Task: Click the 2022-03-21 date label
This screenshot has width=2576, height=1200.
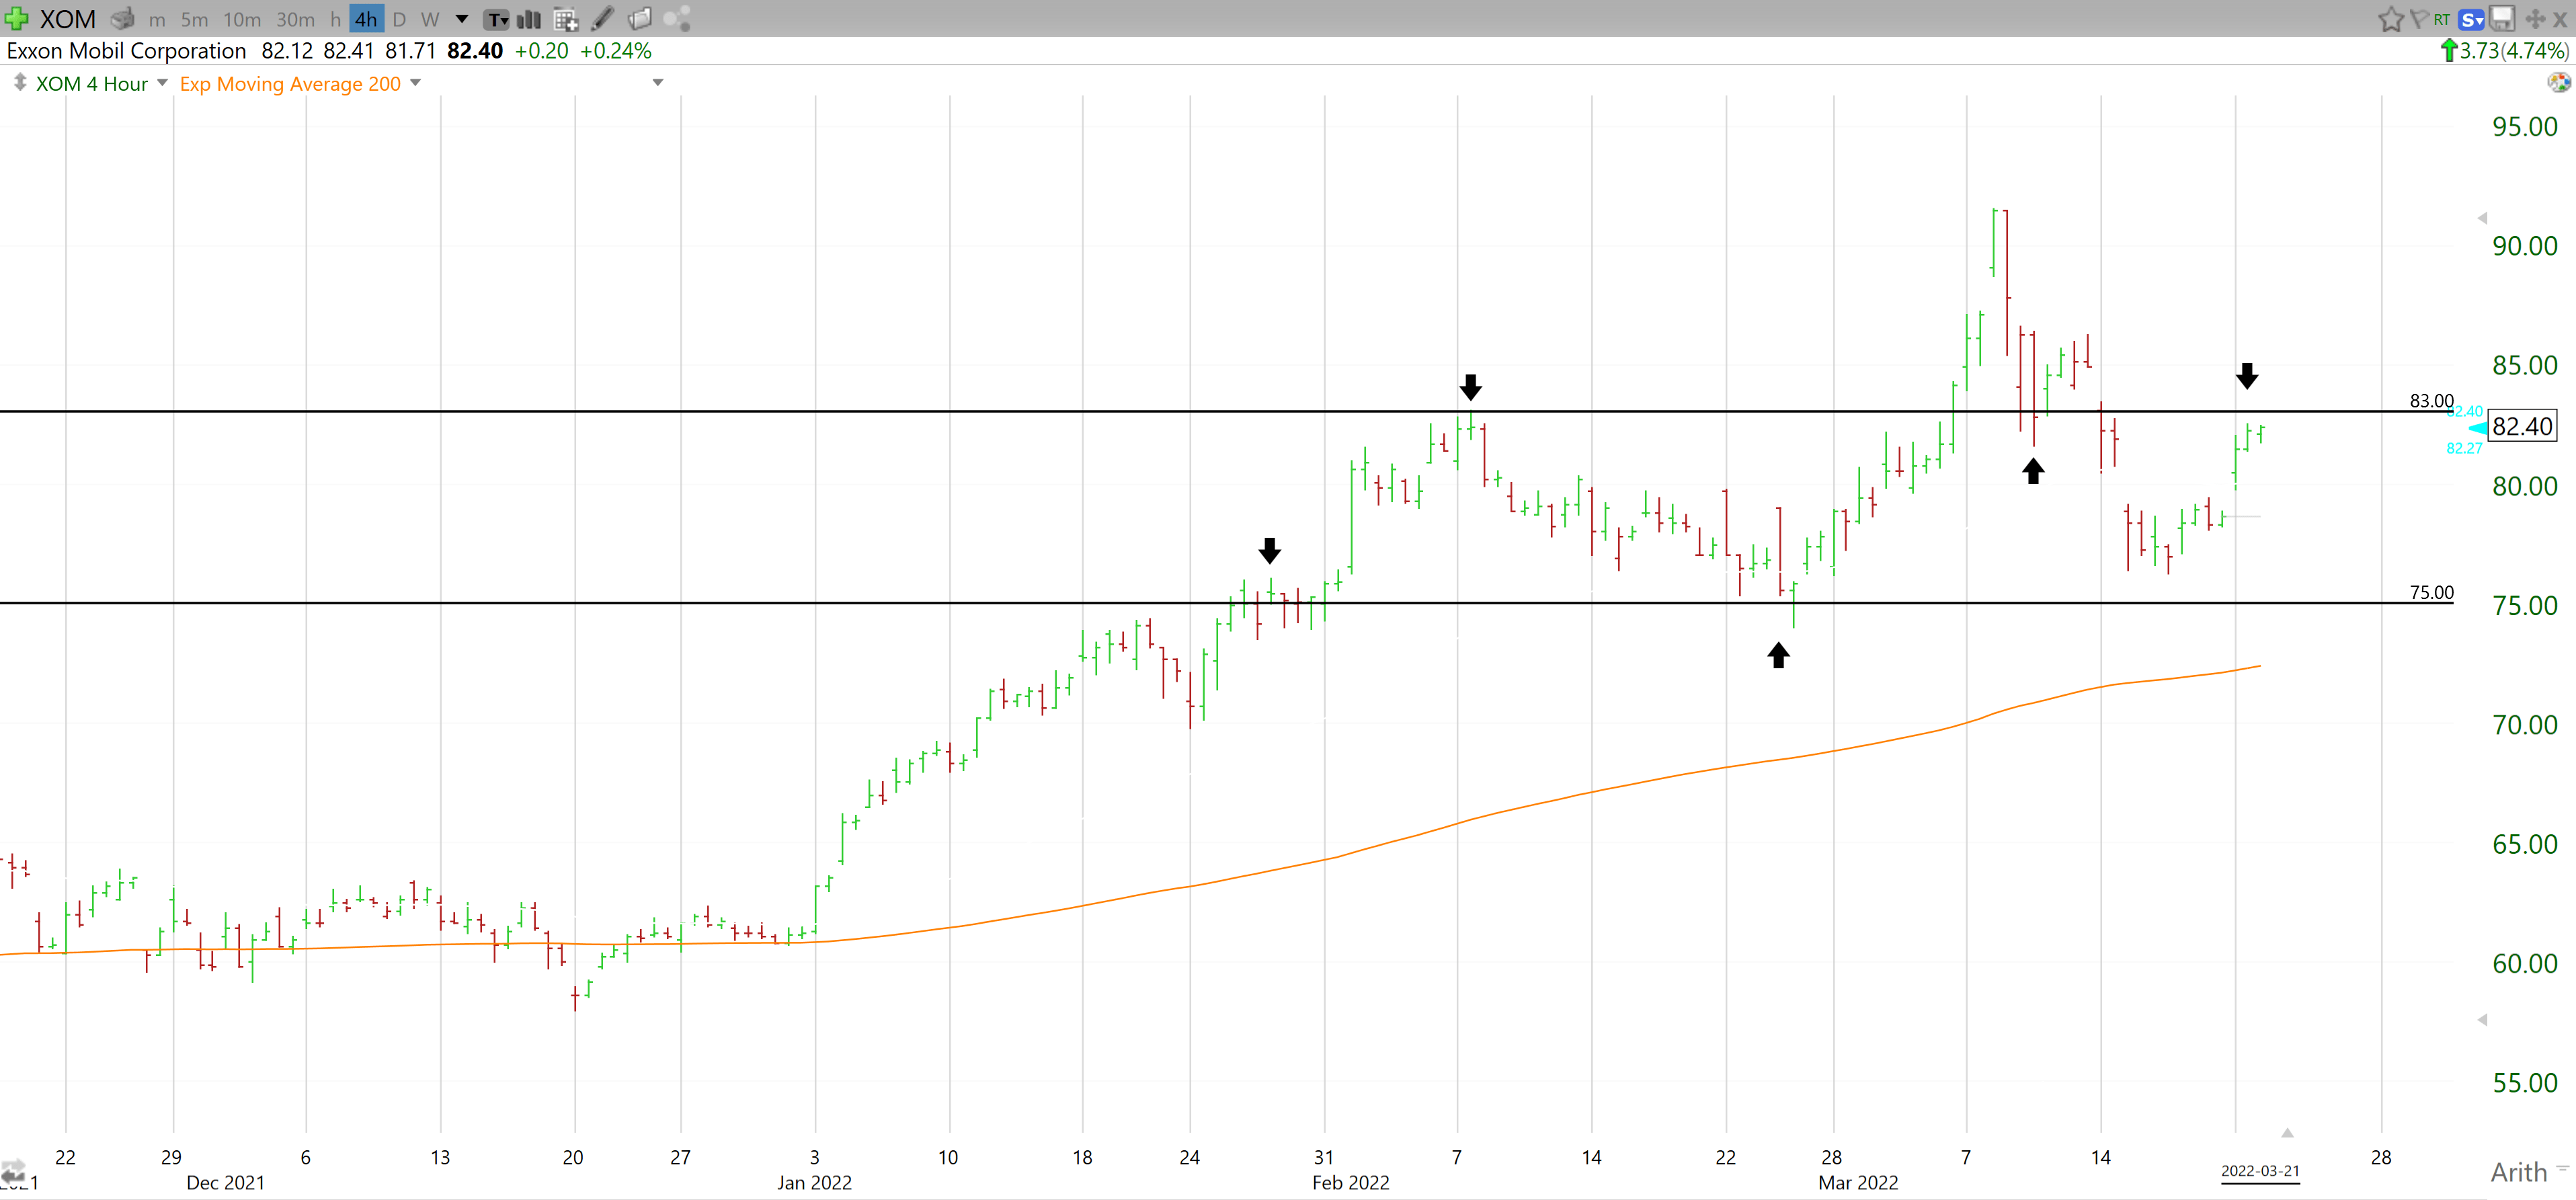Action: click(x=2260, y=1171)
